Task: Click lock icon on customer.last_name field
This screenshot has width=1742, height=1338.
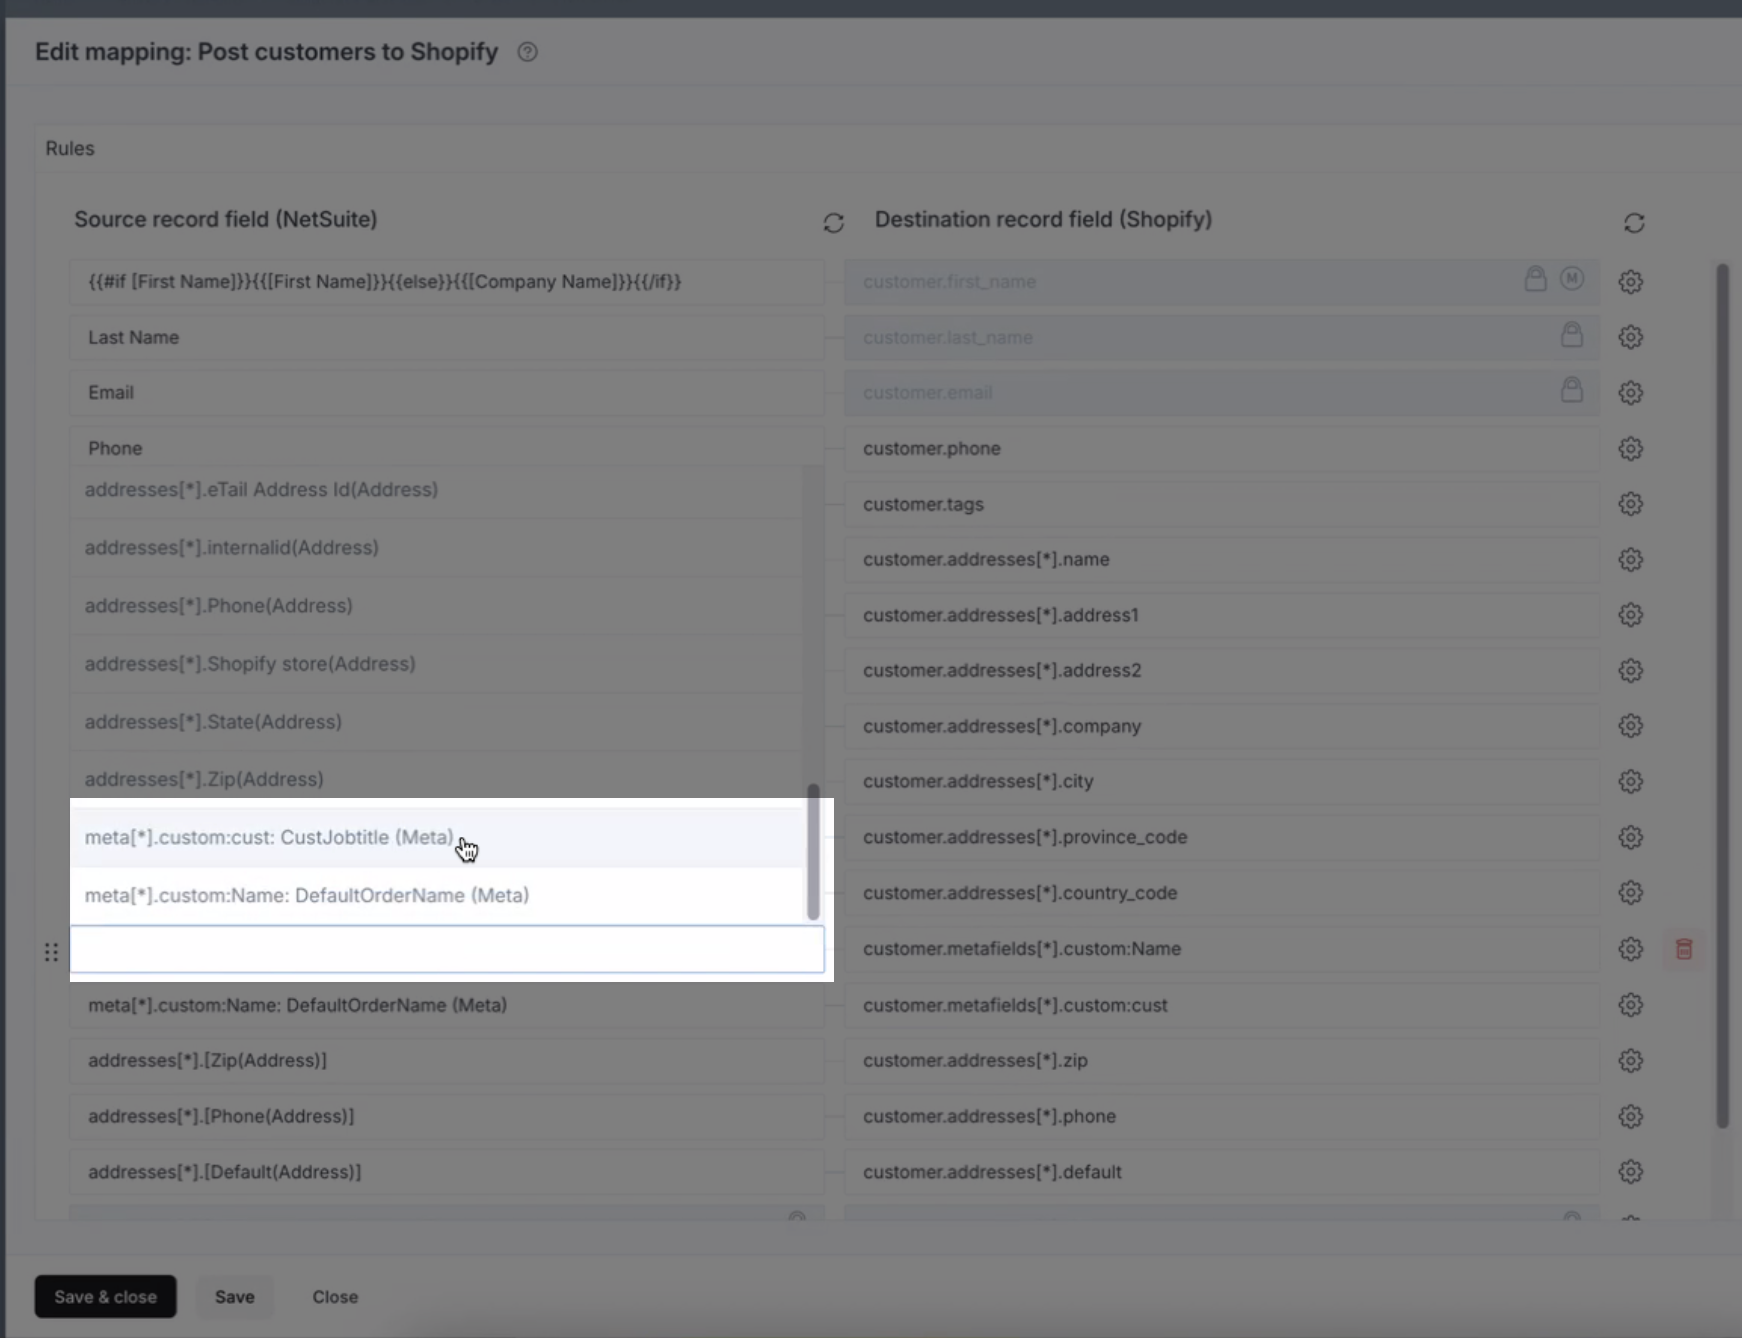Action: point(1572,335)
